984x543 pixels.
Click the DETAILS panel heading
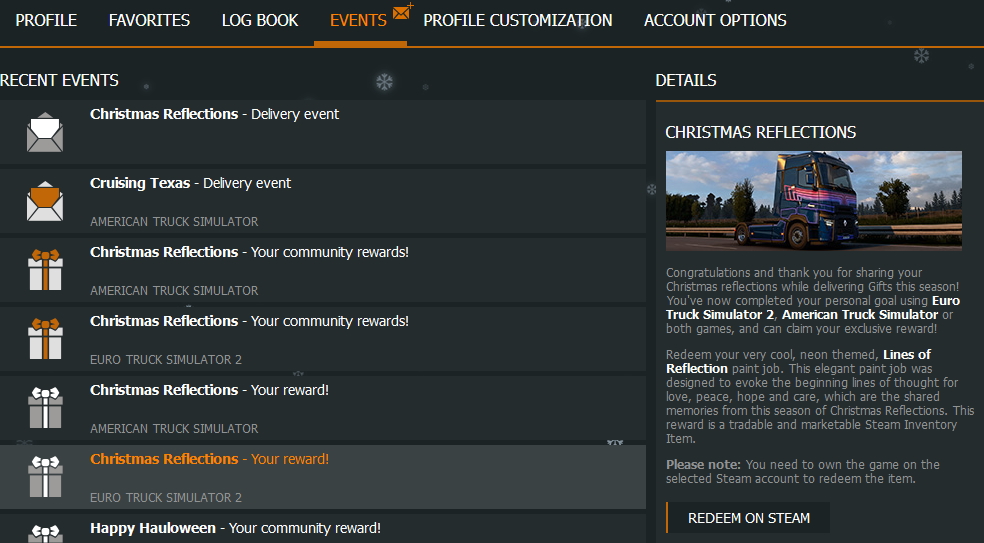pos(686,80)
